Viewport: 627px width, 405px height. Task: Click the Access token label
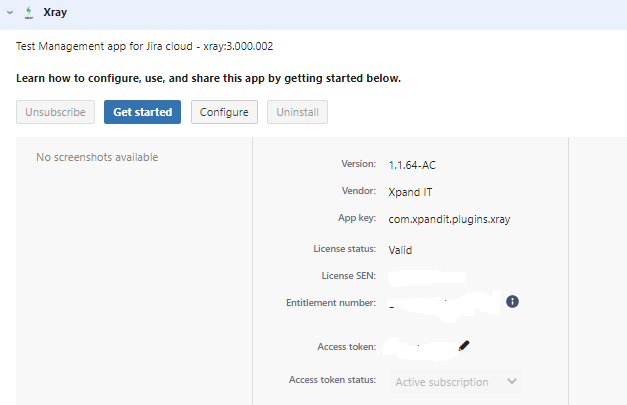click(347, 347)
